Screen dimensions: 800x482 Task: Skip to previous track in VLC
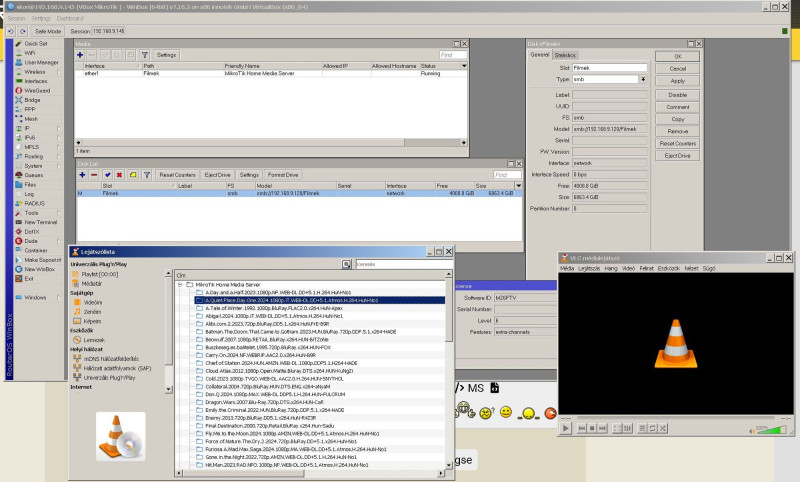coord(582,428)
